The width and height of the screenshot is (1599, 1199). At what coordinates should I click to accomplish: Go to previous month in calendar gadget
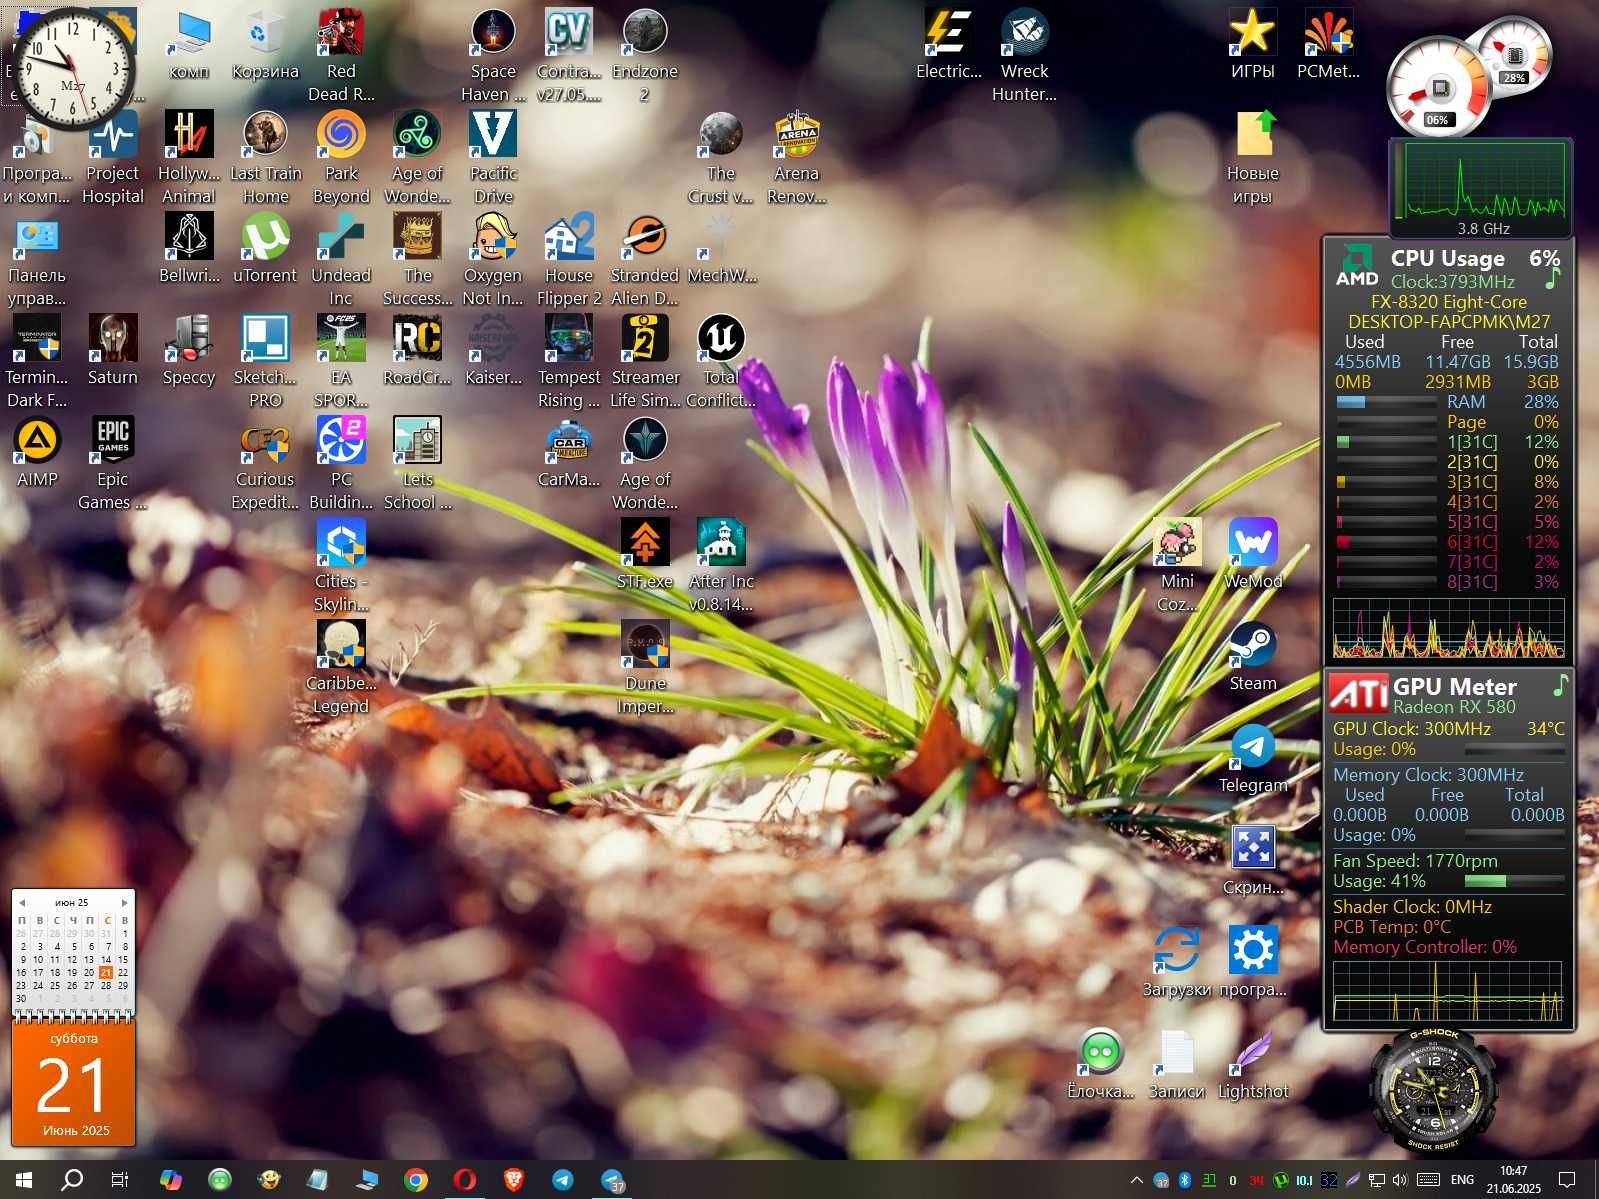click(22, 902)
